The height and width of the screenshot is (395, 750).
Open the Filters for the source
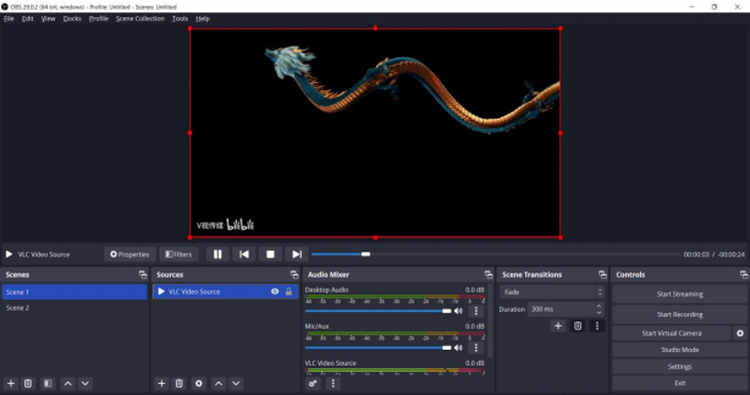click(178, 254)
